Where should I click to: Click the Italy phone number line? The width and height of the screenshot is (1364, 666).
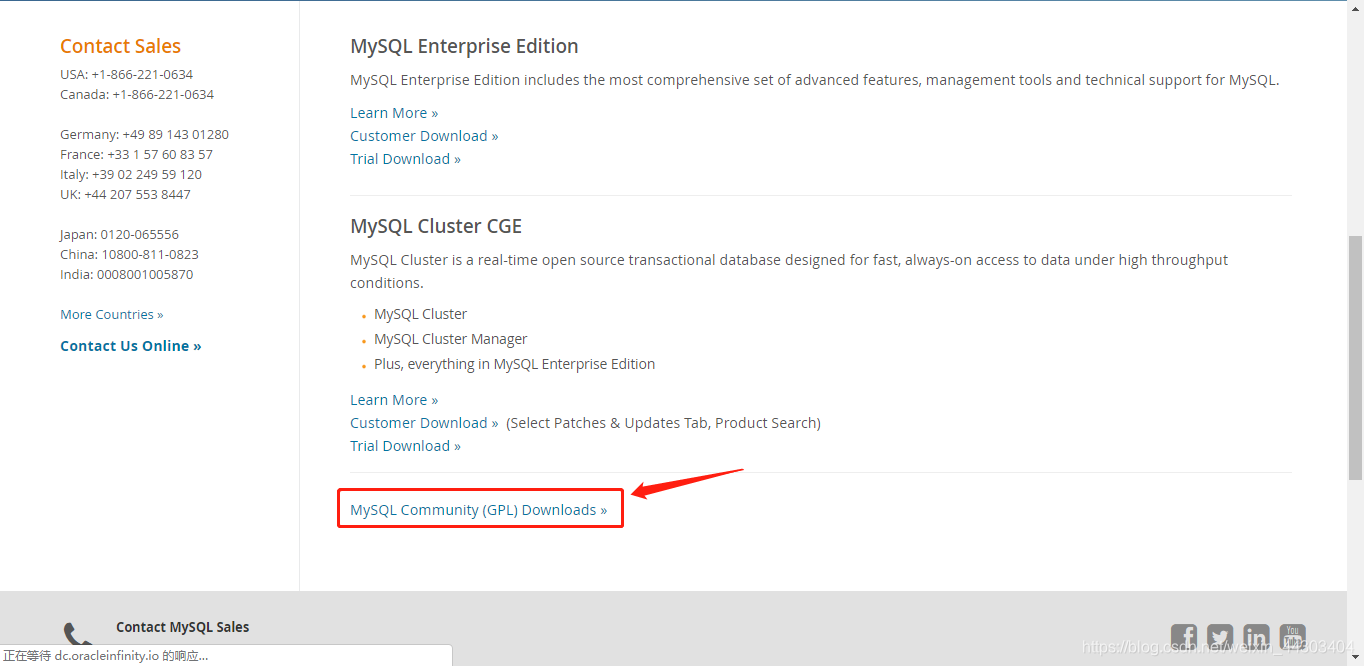[x=131, y=174]
